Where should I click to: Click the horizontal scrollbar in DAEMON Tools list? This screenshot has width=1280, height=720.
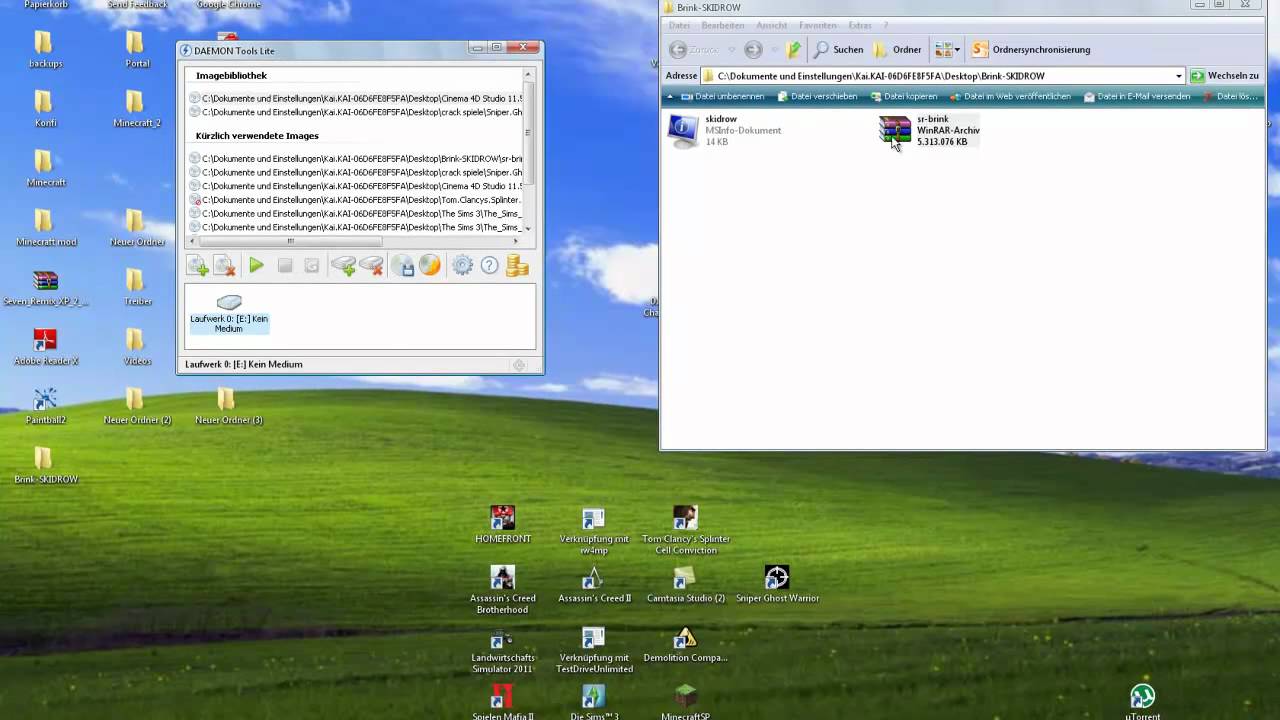356,241
